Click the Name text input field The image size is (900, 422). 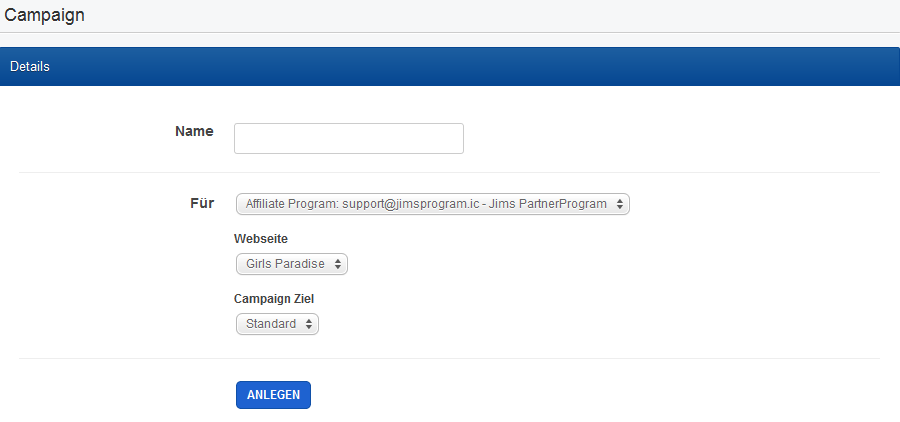[348, 138]
